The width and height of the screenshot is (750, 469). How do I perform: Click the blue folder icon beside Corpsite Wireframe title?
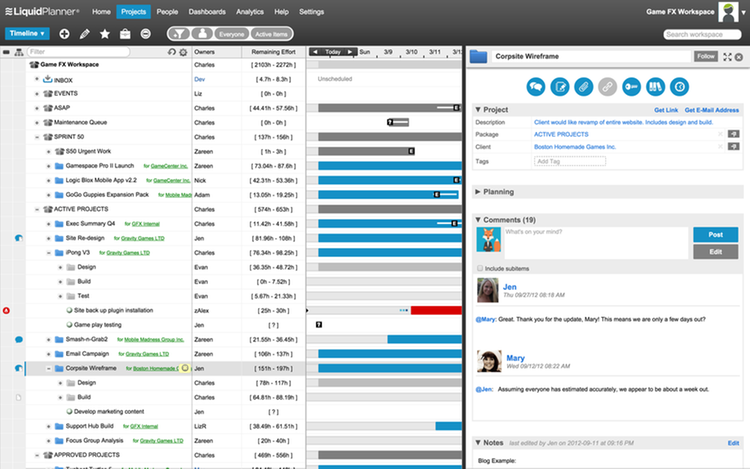[478, 57]
